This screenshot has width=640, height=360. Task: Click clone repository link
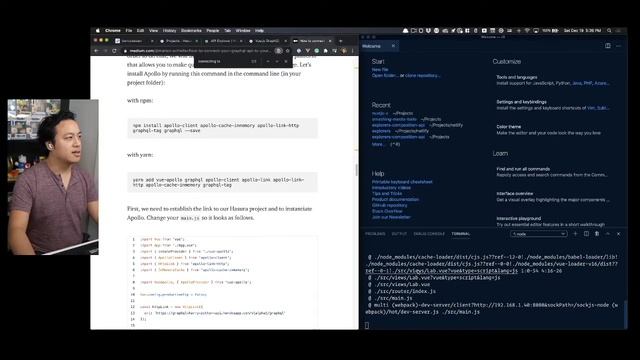[x=422, y=76]
